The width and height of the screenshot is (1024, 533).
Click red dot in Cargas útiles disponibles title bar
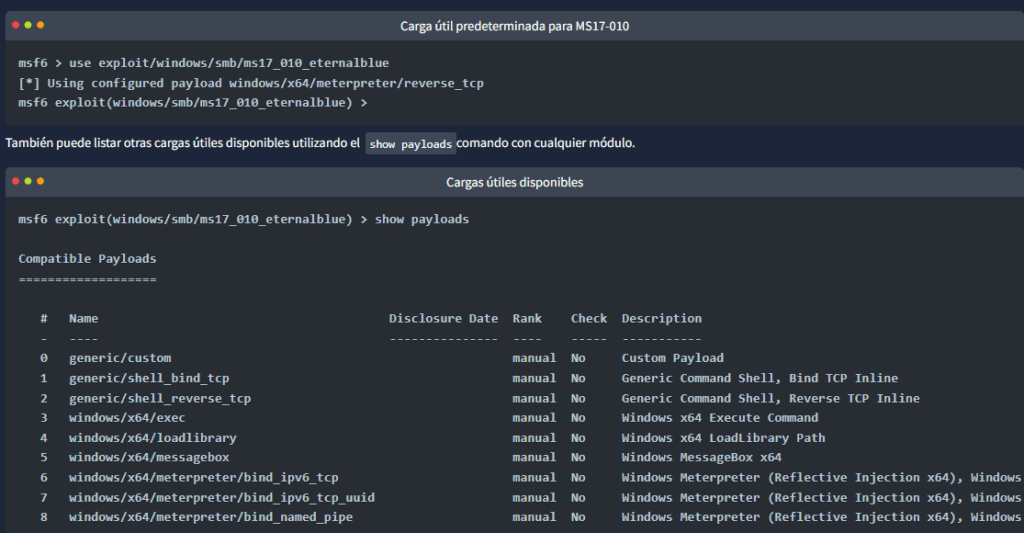16,181
